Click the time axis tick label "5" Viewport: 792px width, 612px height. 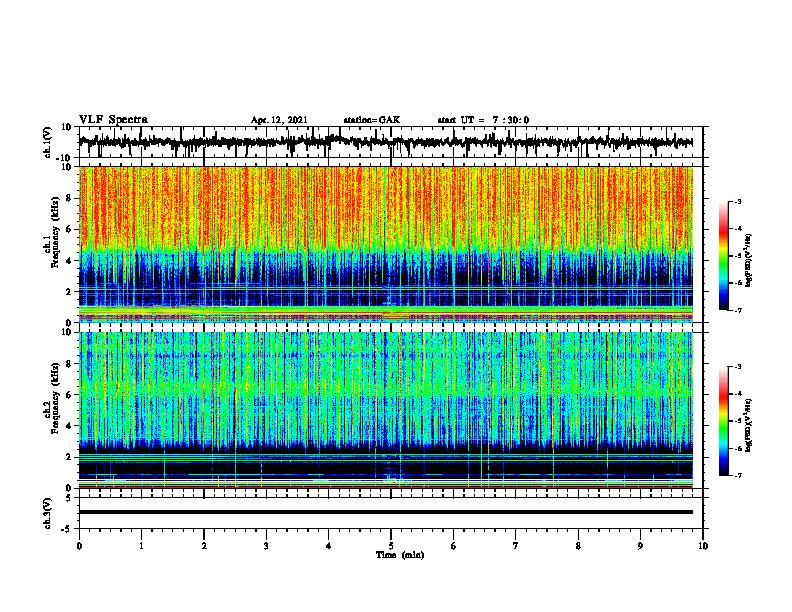(391, 546)
